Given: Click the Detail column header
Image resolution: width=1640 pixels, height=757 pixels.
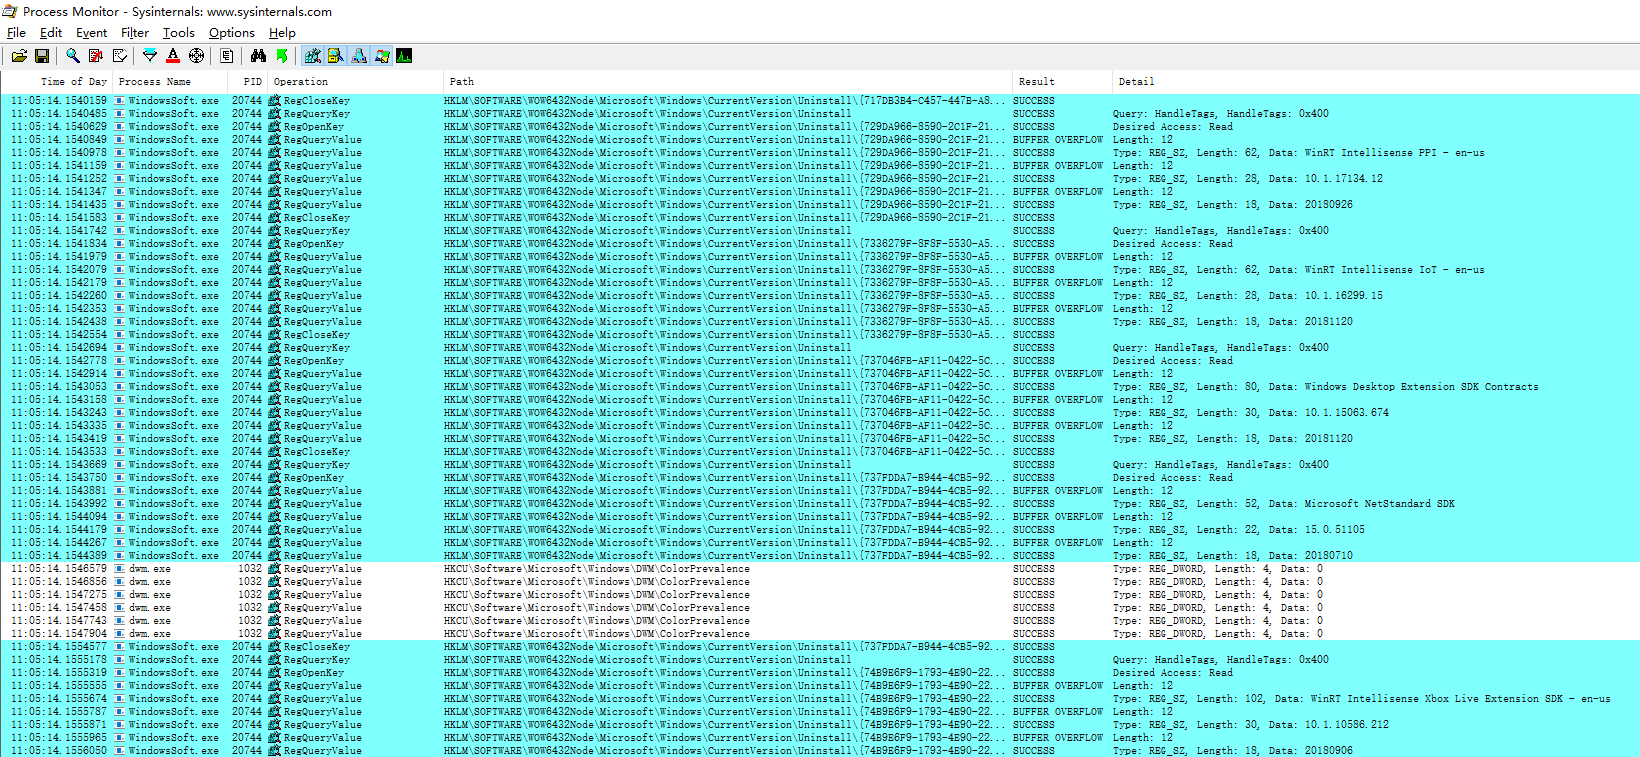Looking at the screenshot, I should click(x=1375, y=82).
